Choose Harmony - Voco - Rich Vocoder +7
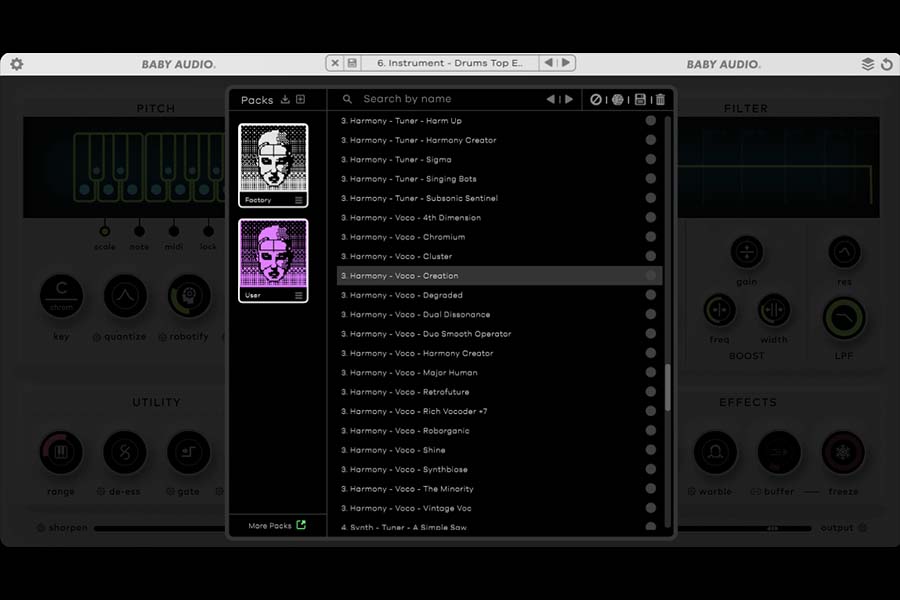 [x=499, y=411]
